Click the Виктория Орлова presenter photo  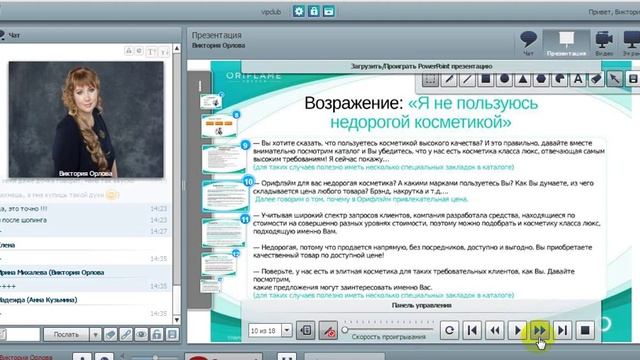pos(86,119)
